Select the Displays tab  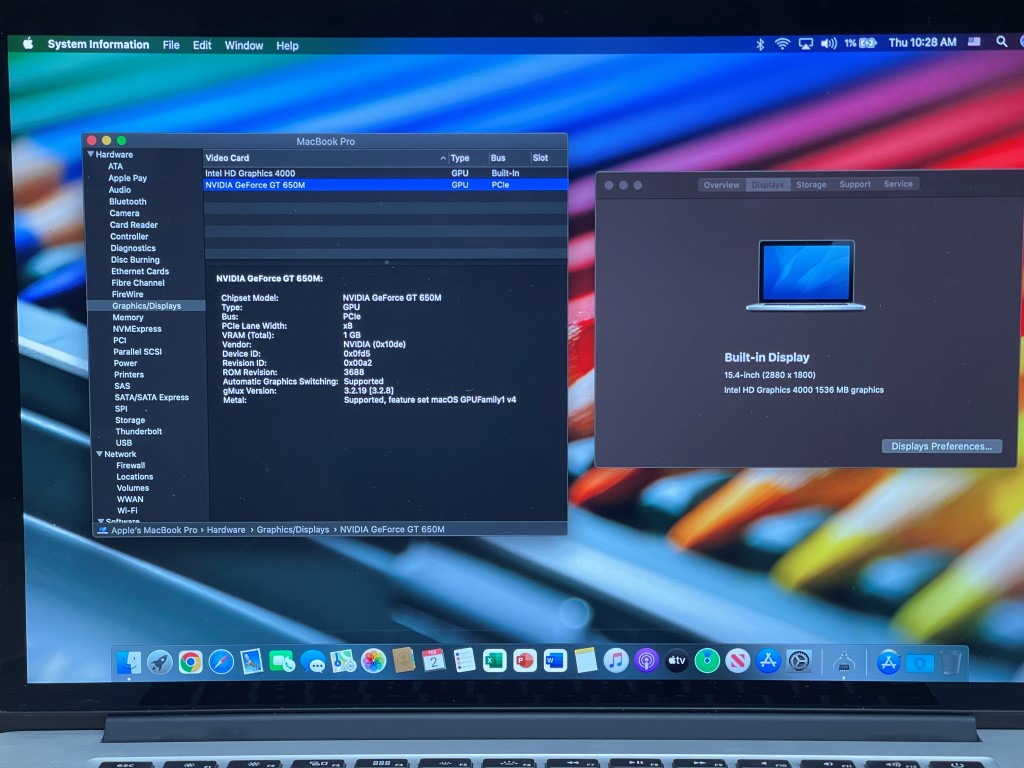(767, 185)
